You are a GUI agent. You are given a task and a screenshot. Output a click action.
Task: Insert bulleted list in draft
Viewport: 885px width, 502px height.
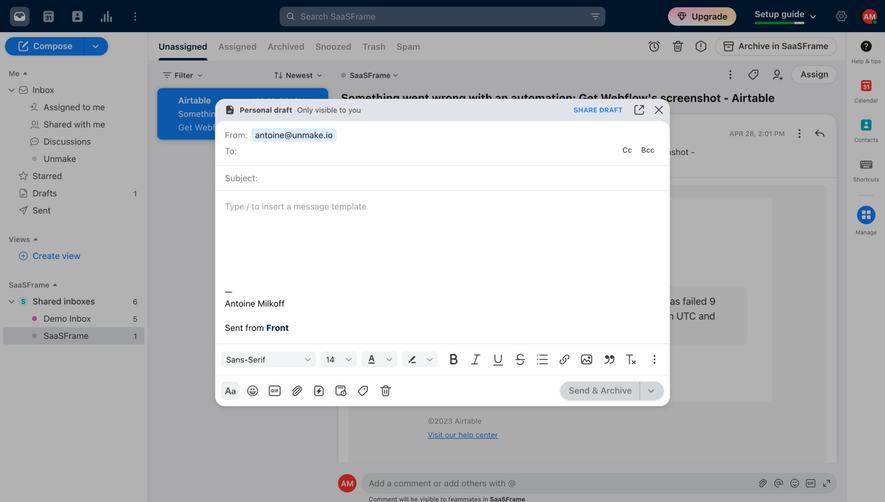click(x=542, y=360)
